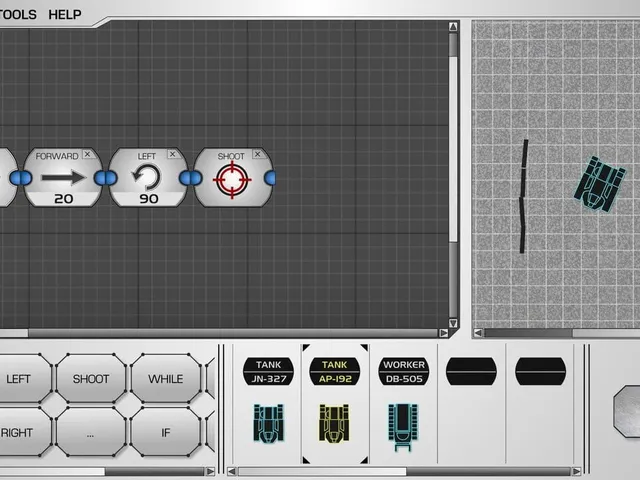Click the red crosshair Shoot icon

tap(232, 180)
